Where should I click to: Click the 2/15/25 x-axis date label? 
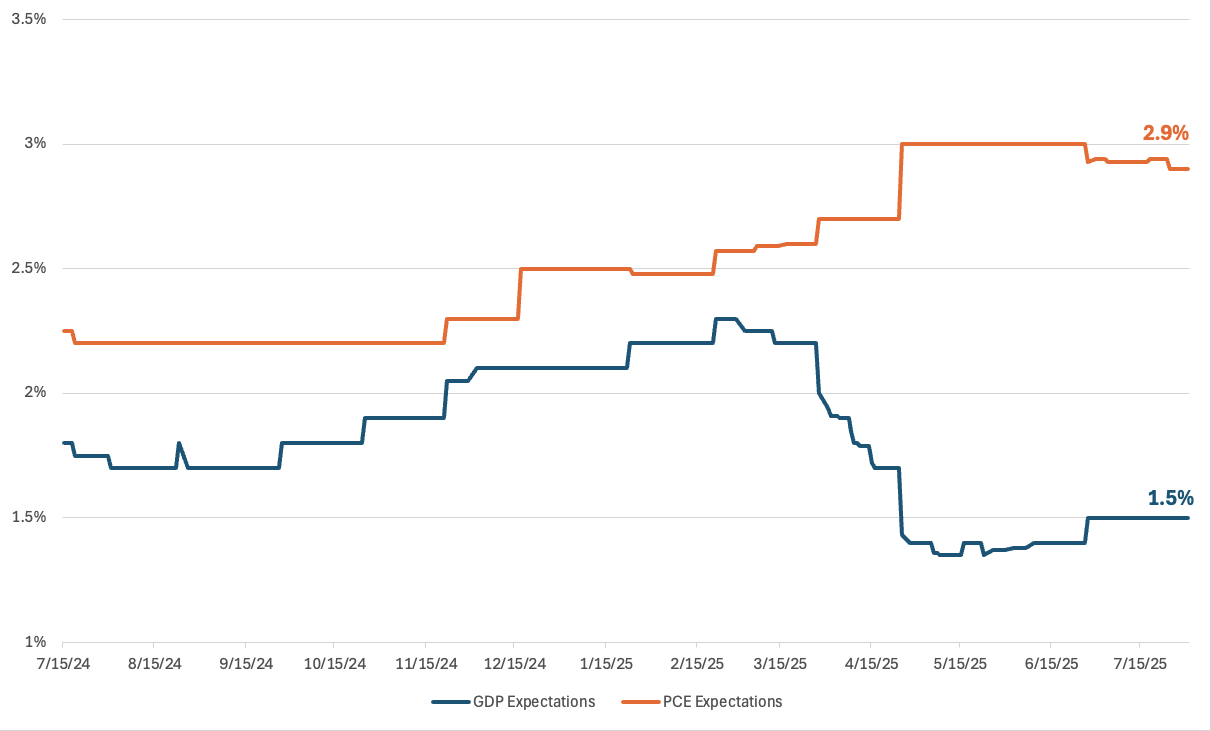coord(697,662)
